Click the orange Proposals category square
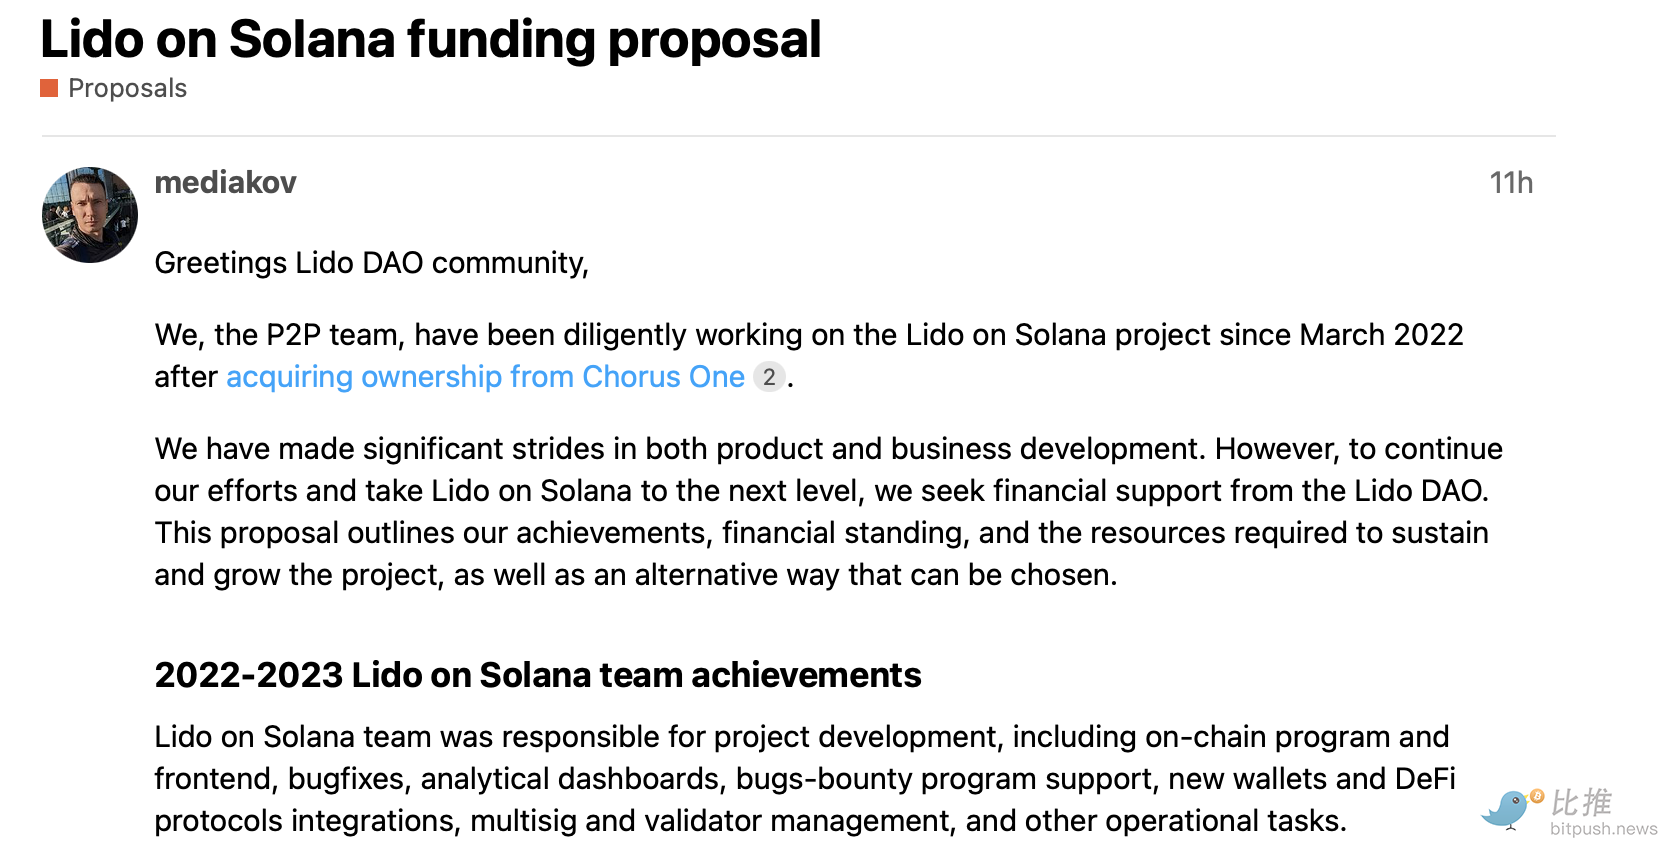 point(49,88)
